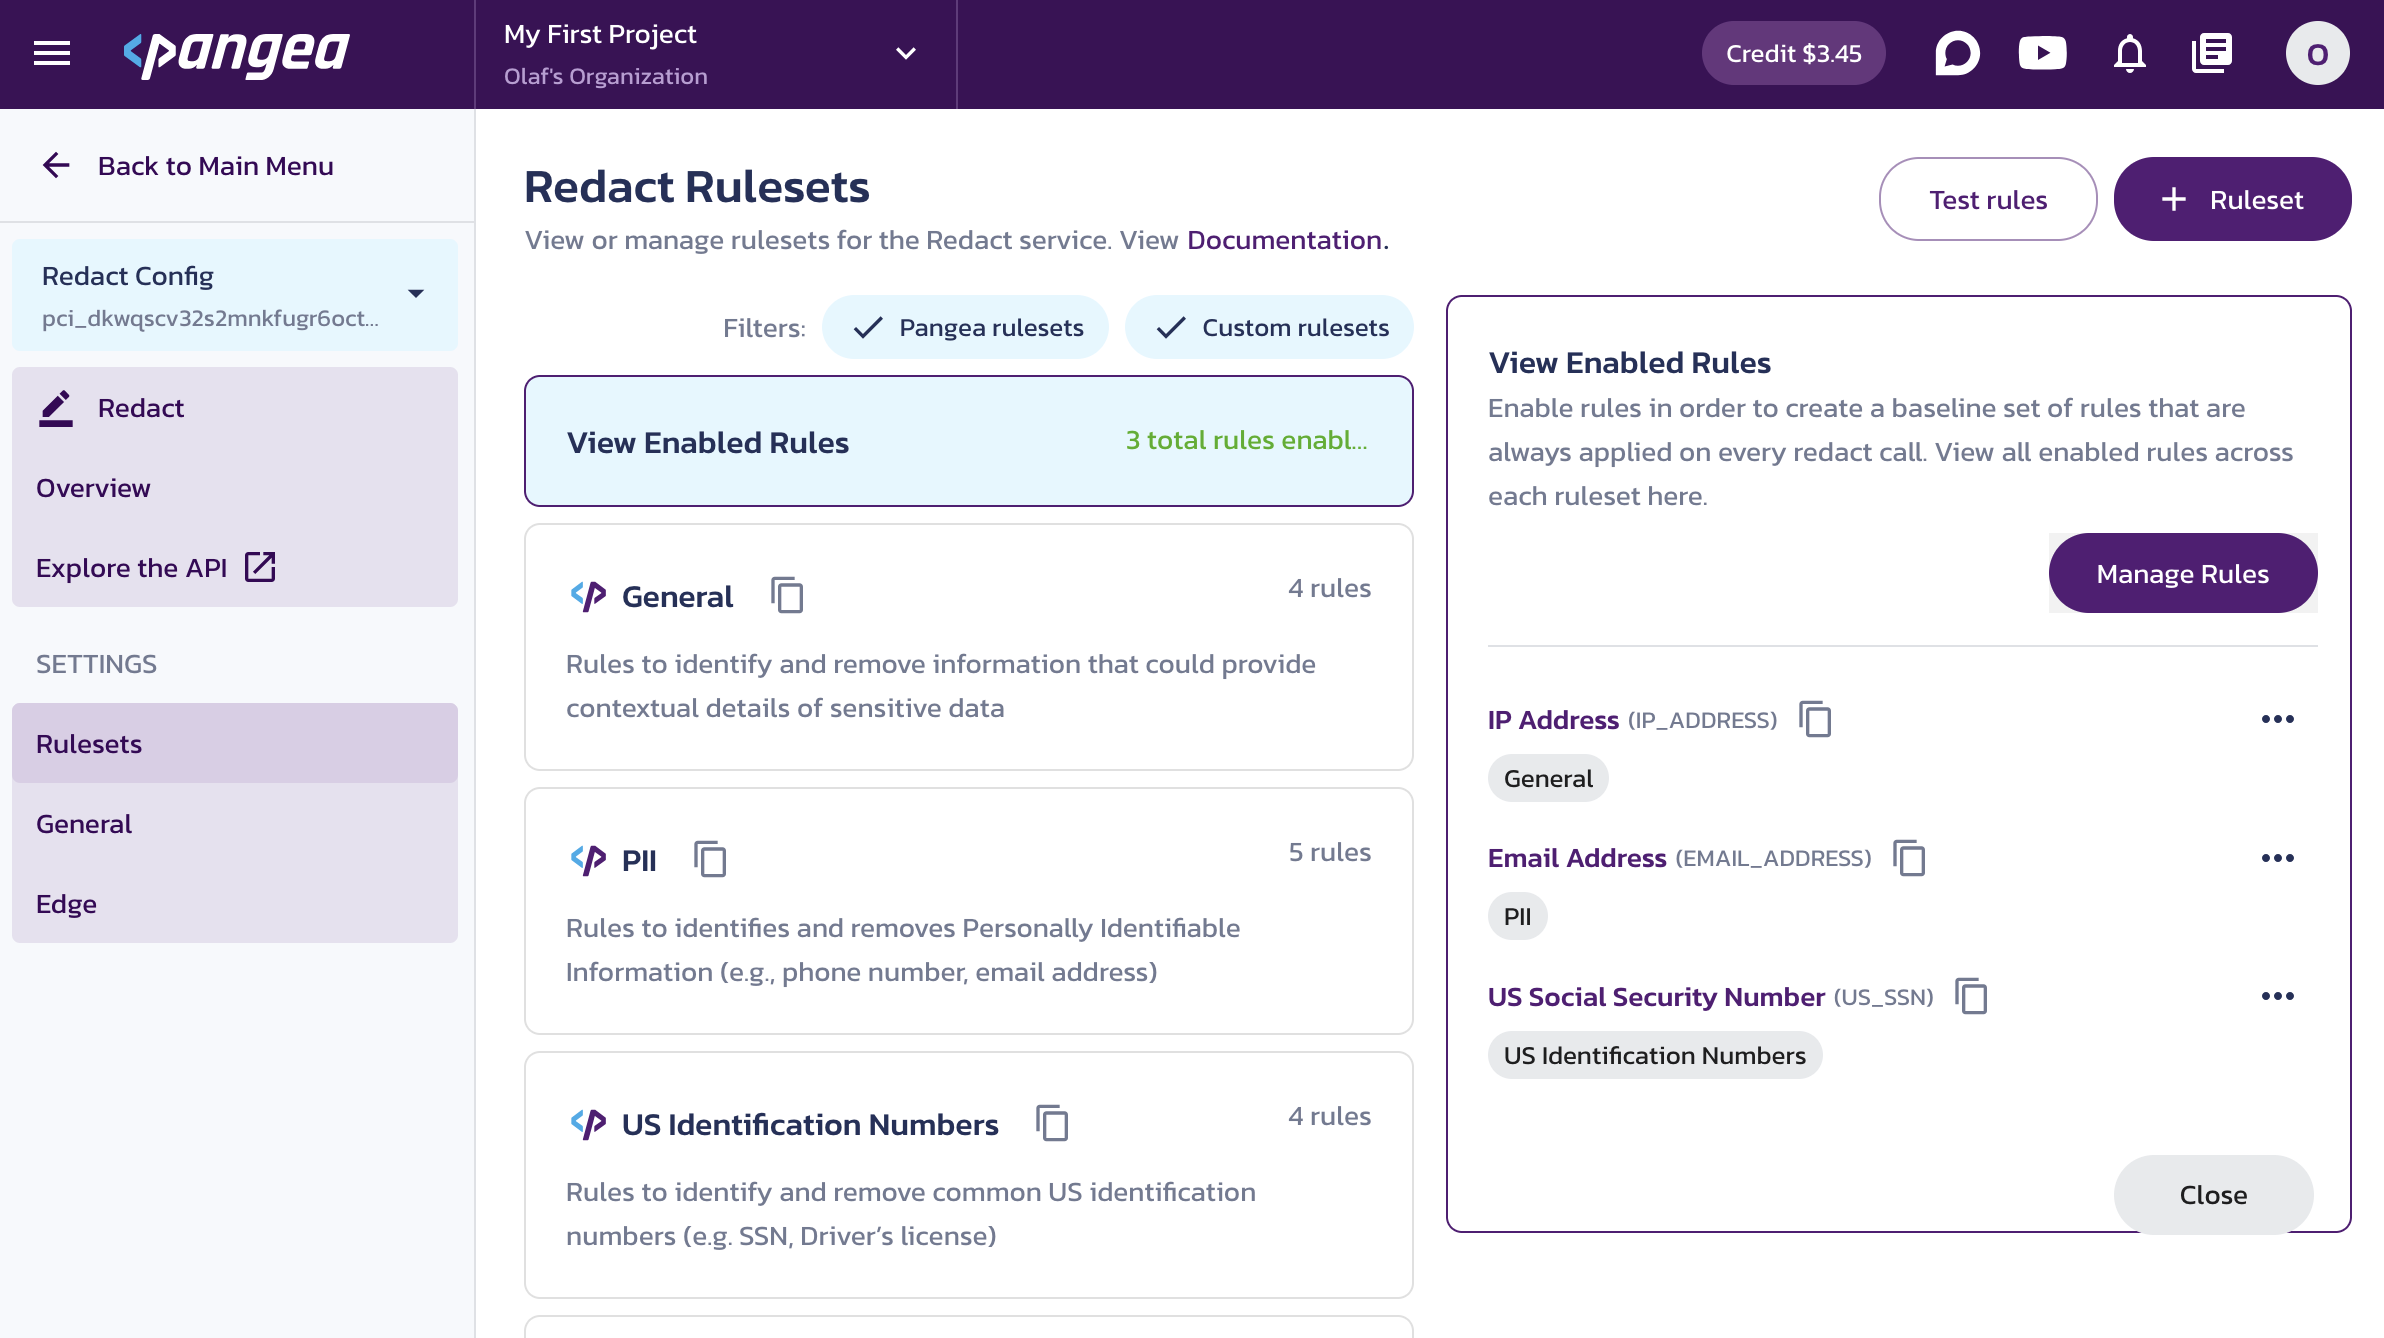
Task: Click the Test rules button
Action: pyautogui.click(x=1988, y=198)
